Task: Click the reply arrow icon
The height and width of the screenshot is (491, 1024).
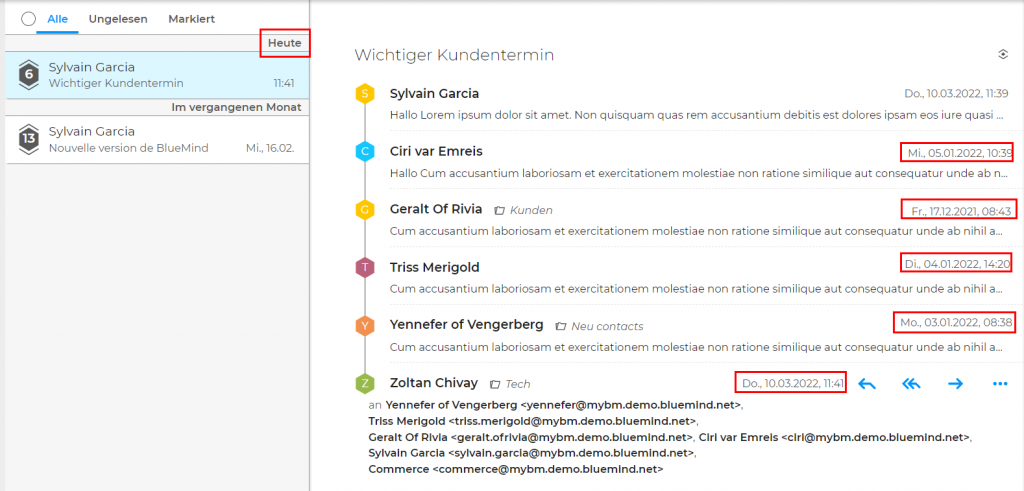Action: pyautogui.click(x=867, y=384)
